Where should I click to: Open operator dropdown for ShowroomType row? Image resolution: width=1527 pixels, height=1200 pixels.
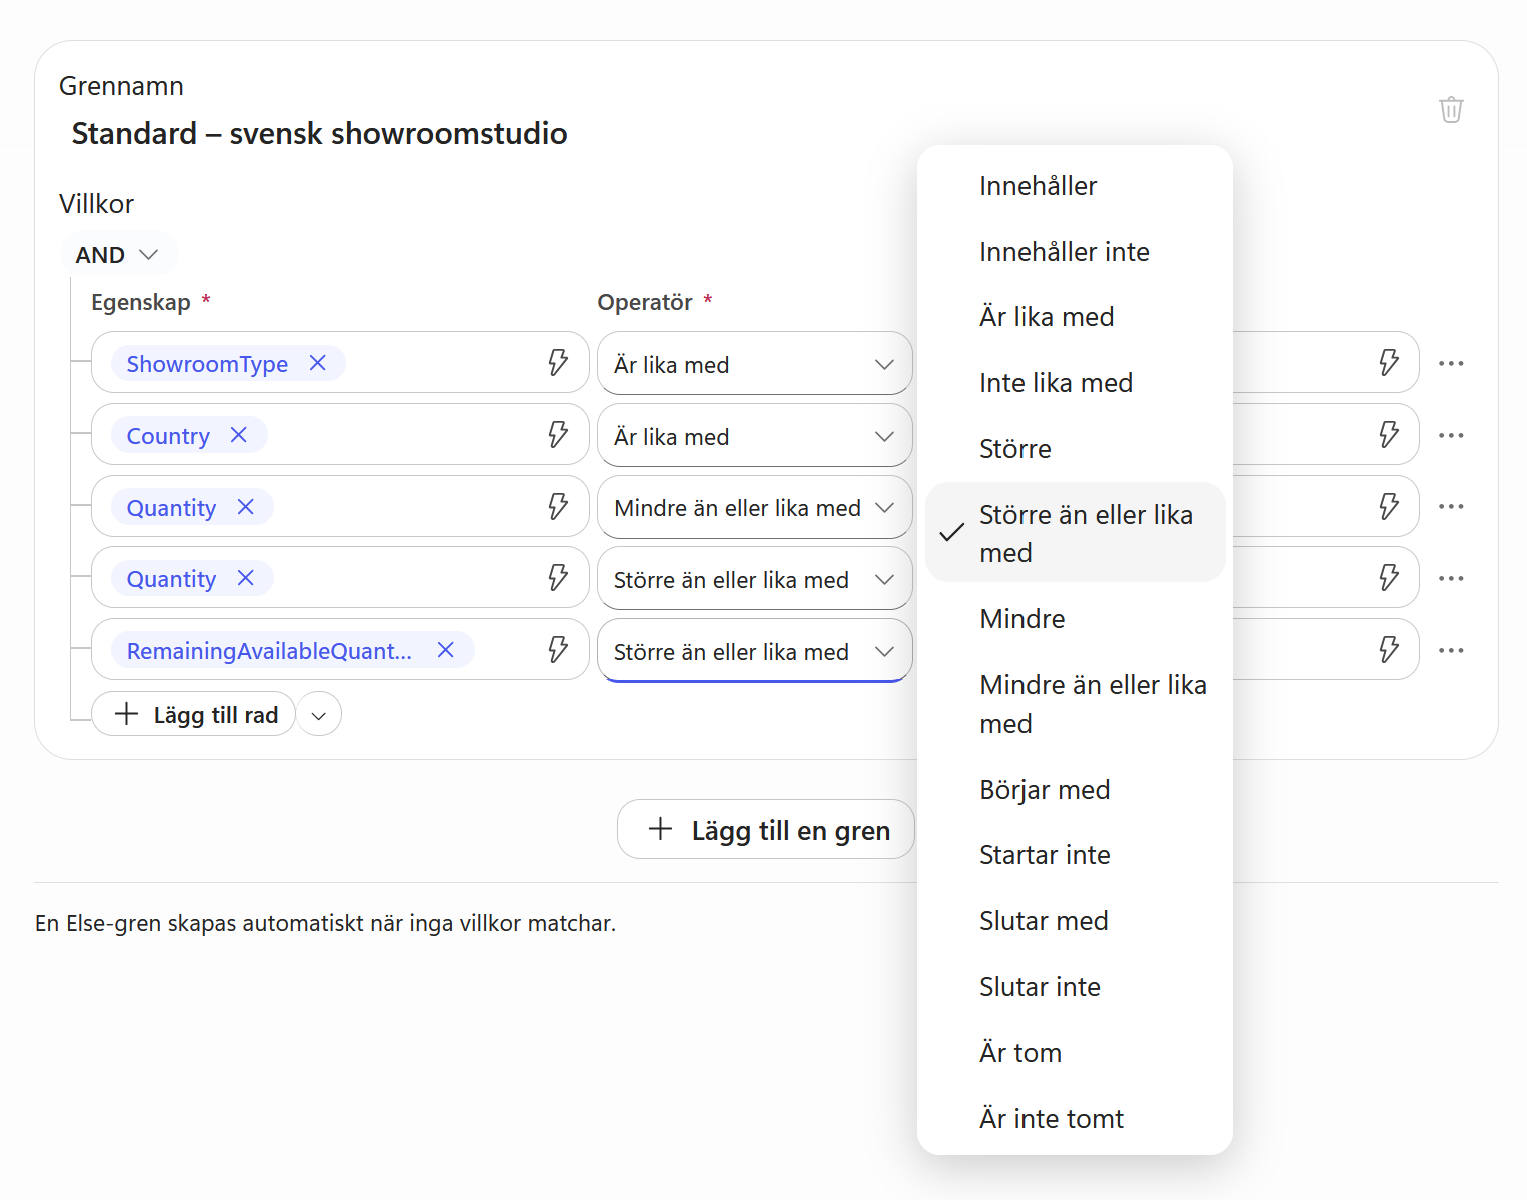point(755,364)
